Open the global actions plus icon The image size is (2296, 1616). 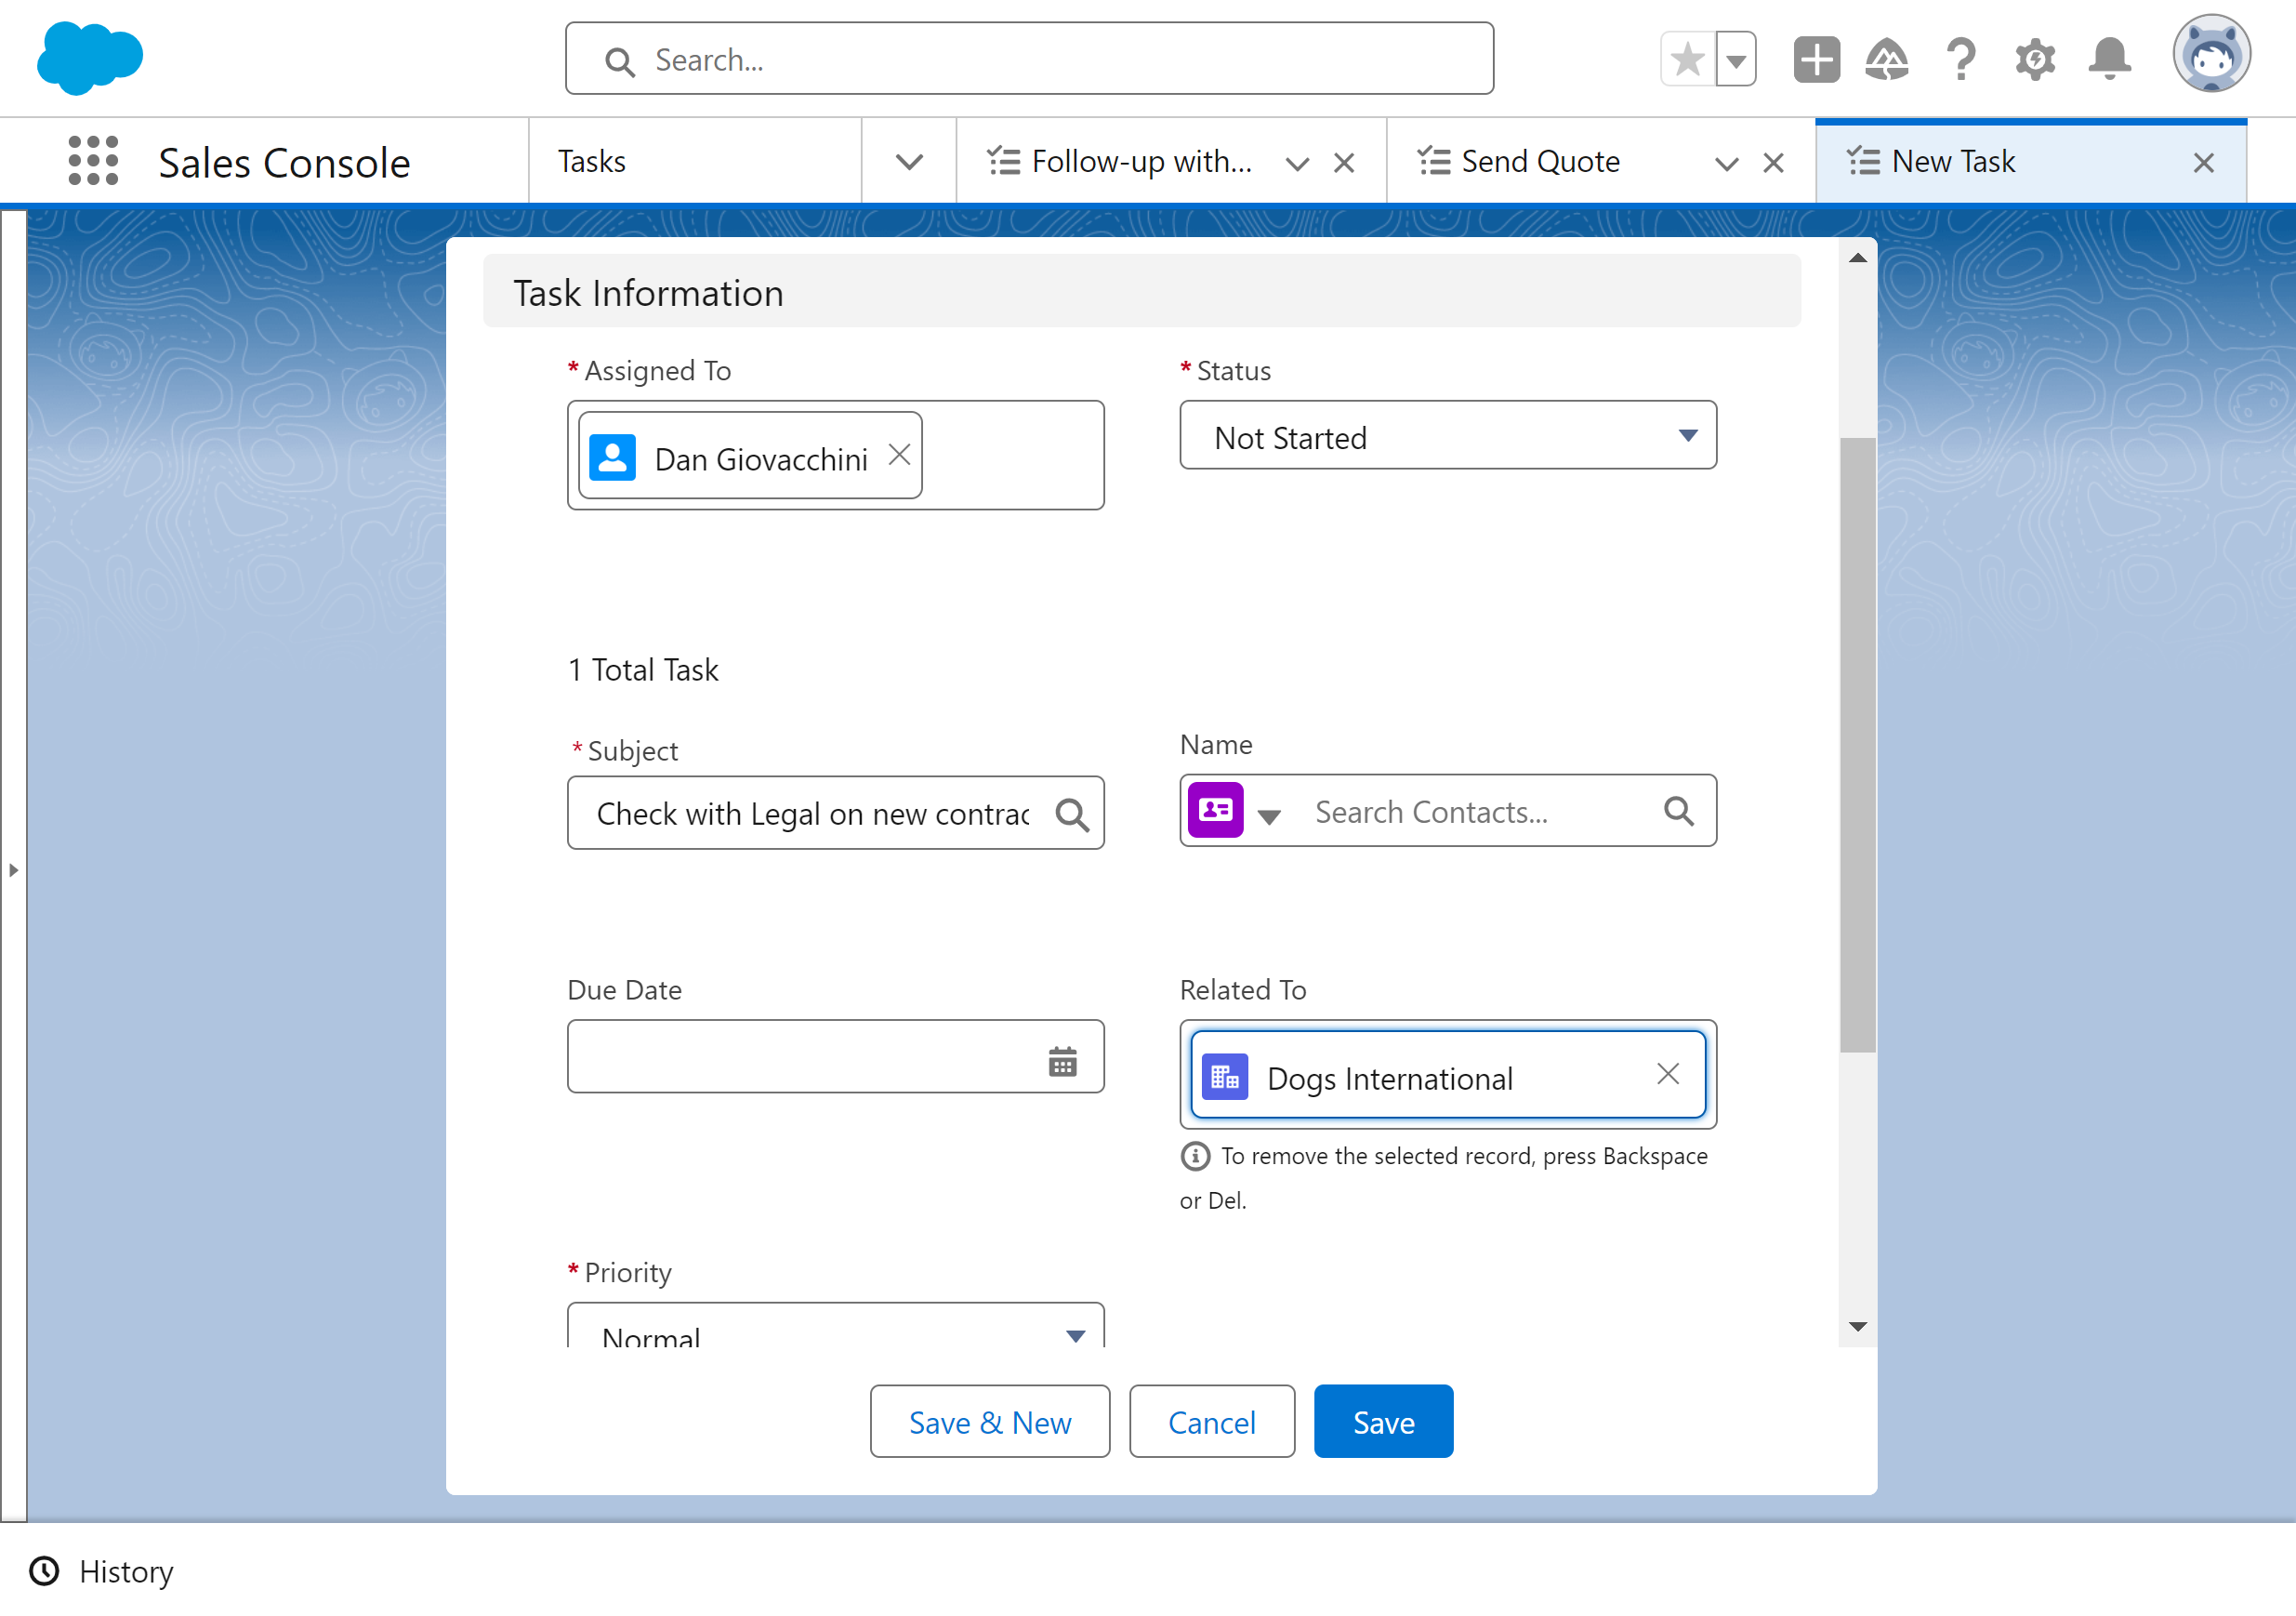[1816, 59]
